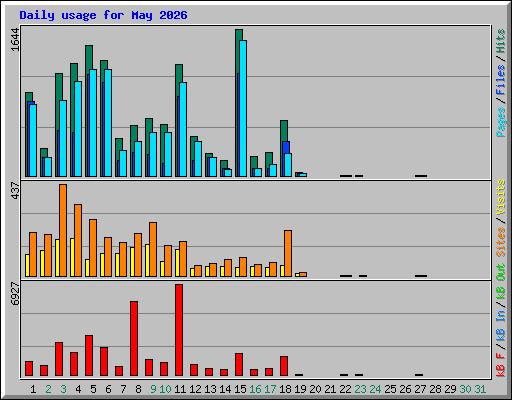Select day 27 on the x-axis
This screenshot has width=512, height=400.
(x=420, y=389)
